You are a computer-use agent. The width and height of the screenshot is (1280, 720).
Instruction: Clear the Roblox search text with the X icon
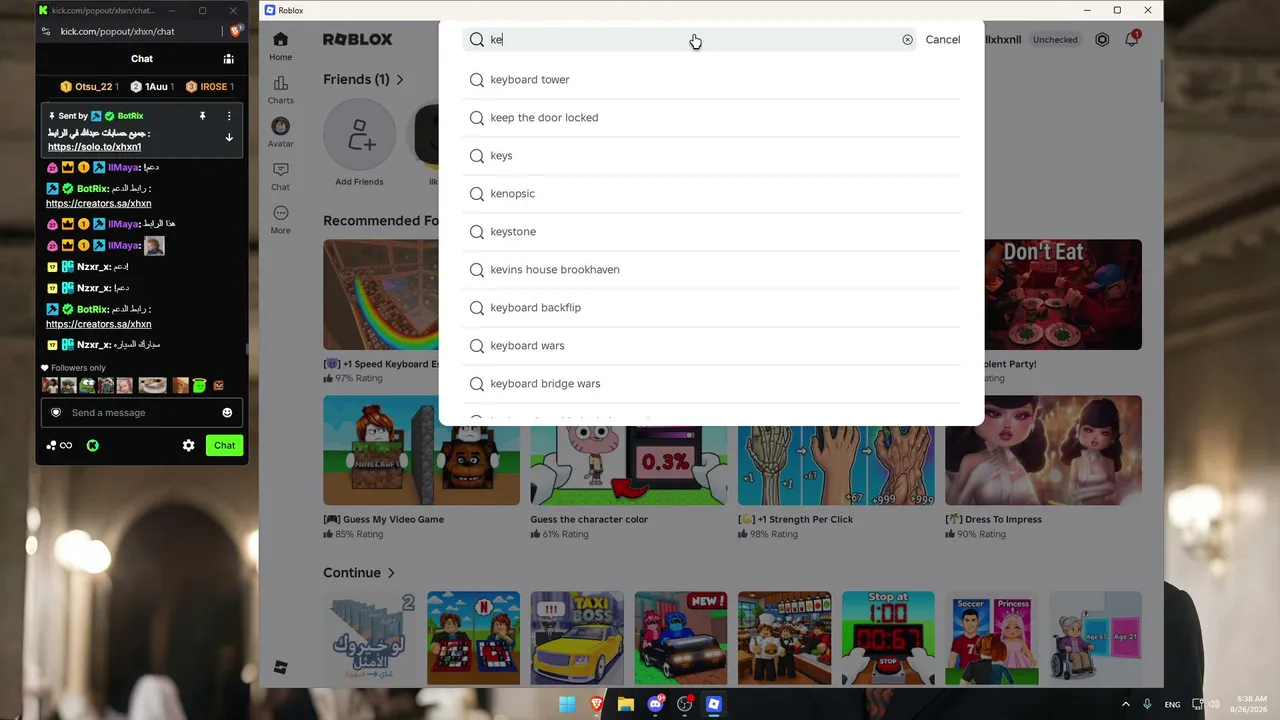tap(907, 40)
